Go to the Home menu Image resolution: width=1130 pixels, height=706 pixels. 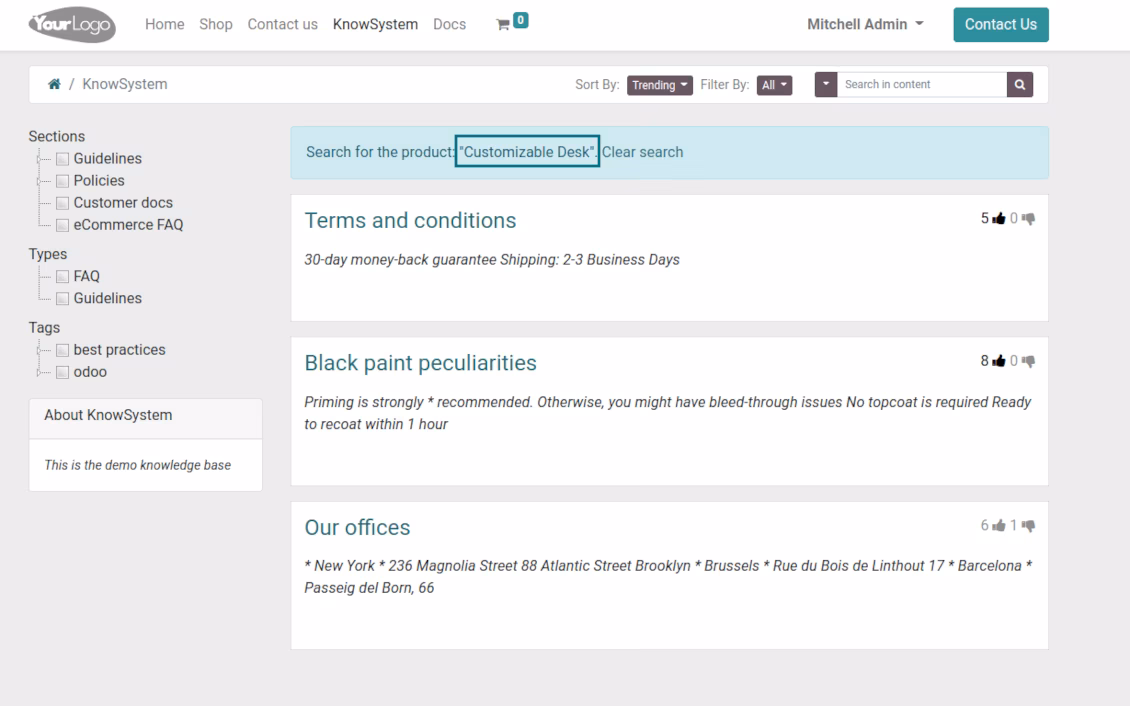[x=164, y=24]
